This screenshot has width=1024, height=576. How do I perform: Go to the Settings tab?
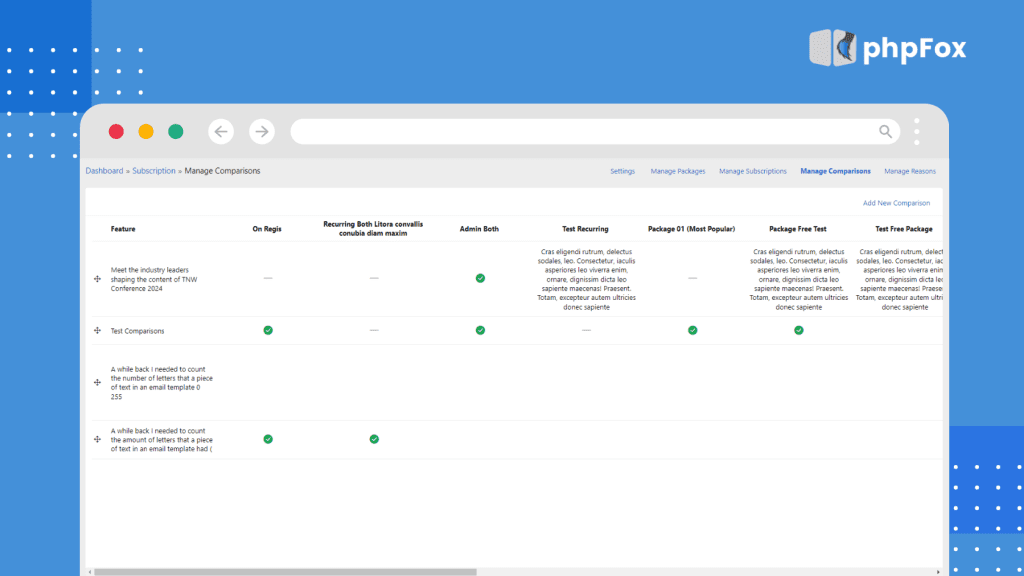[x=622, y=171]
